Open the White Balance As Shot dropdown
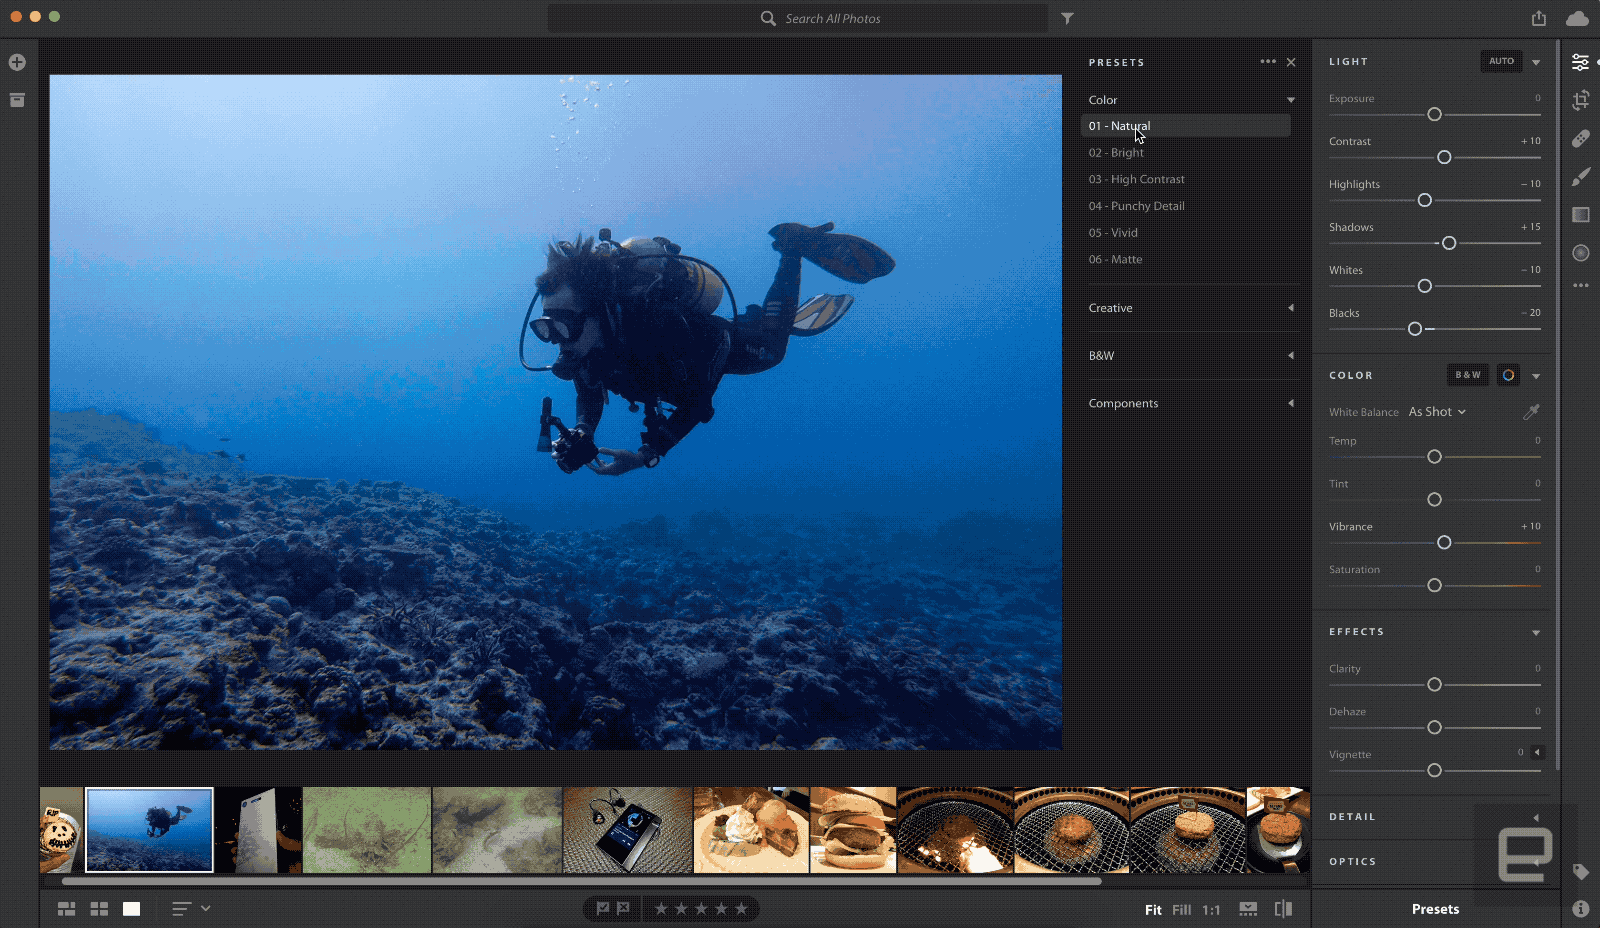 1437,411
